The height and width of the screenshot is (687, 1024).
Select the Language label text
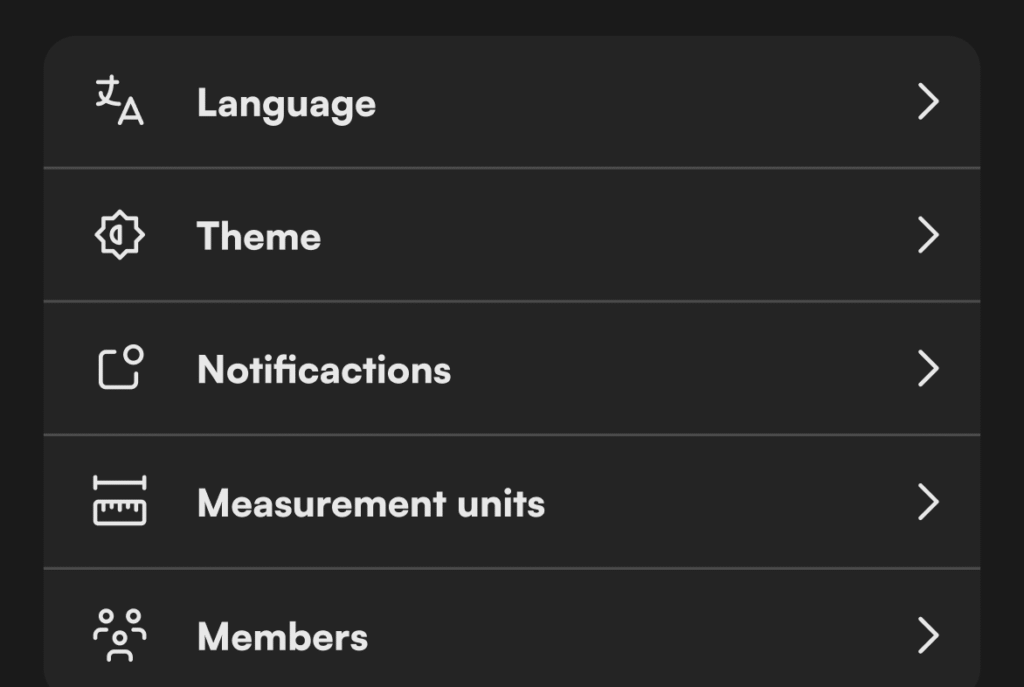286,104
